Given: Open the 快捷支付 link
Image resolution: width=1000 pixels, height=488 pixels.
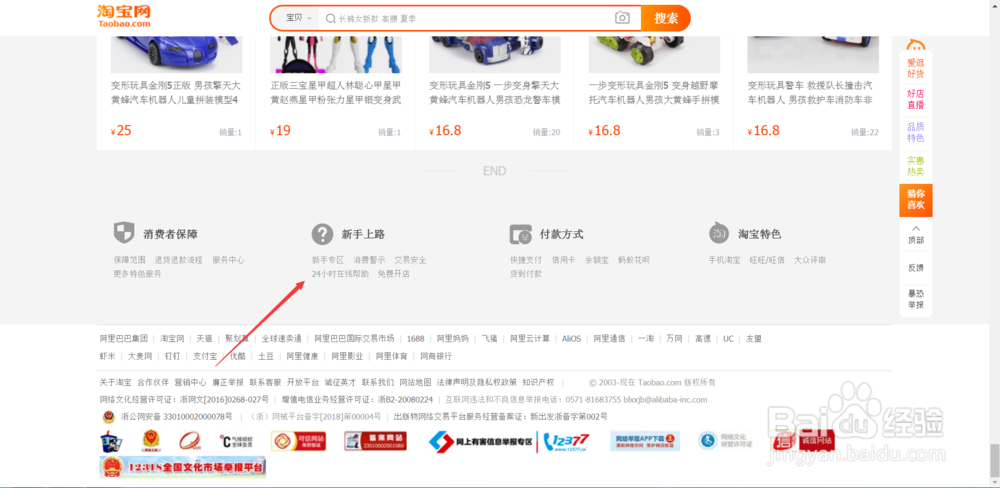Looking at the screenshot, I should pyautogui.click(x=526, y=260).
